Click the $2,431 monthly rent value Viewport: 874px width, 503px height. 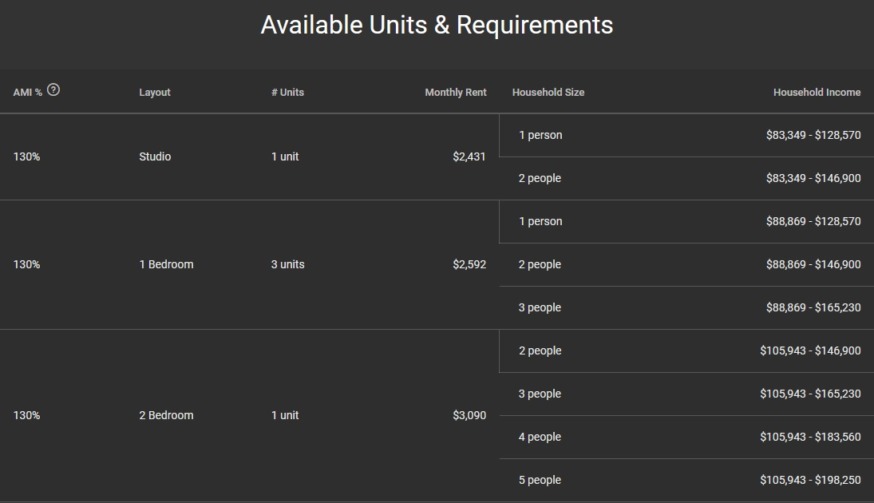tap(468, 157)
